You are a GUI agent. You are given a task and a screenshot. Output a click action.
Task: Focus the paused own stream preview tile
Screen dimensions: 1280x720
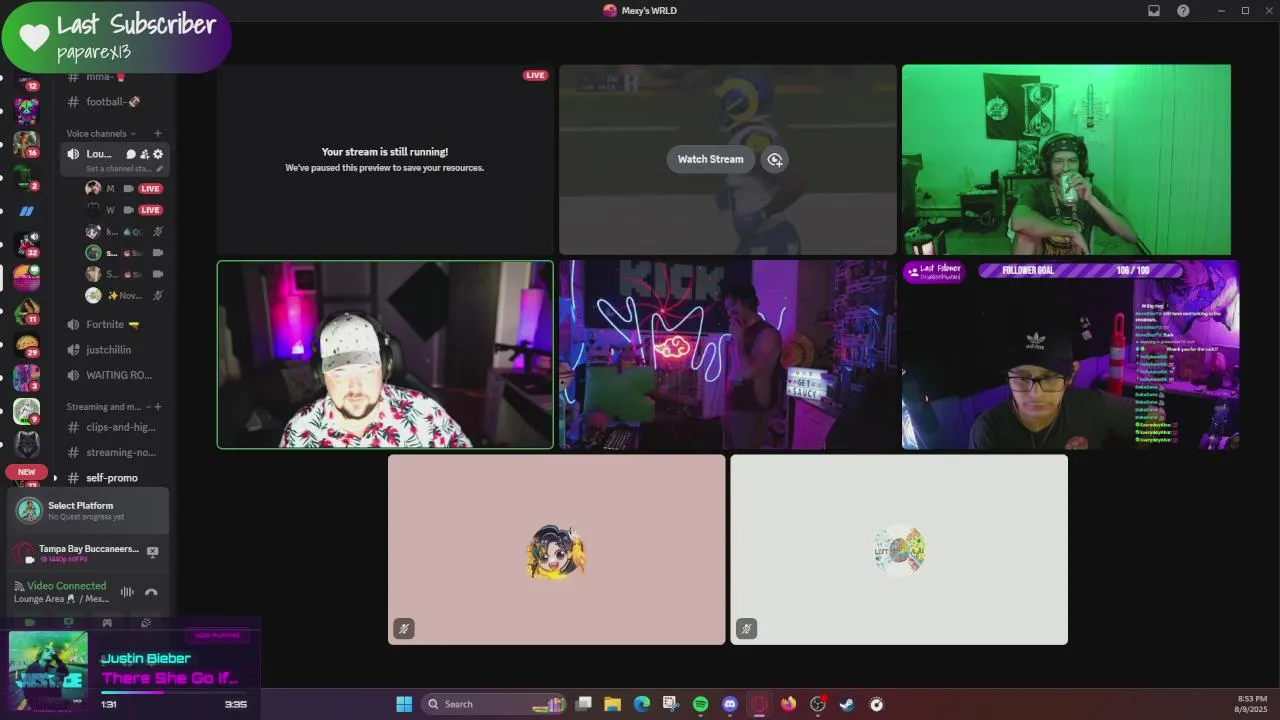pos(385,160)
